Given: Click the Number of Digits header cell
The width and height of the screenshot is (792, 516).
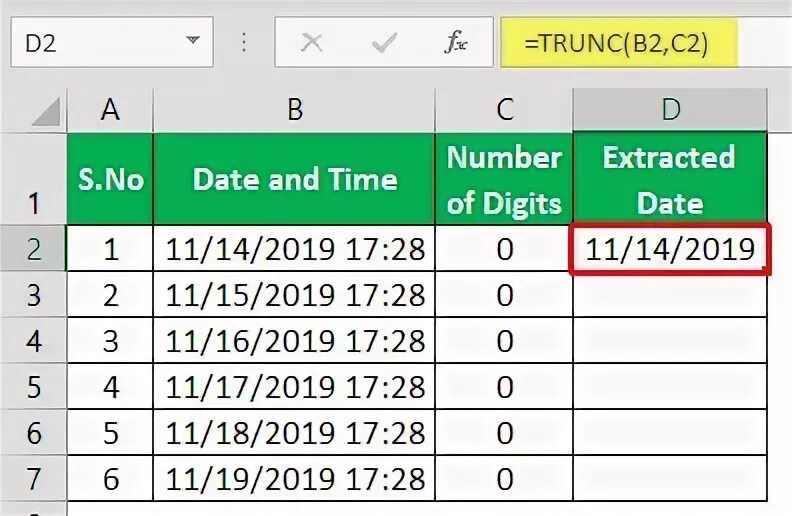Looking at the screenshot, I should click(504, 179).
